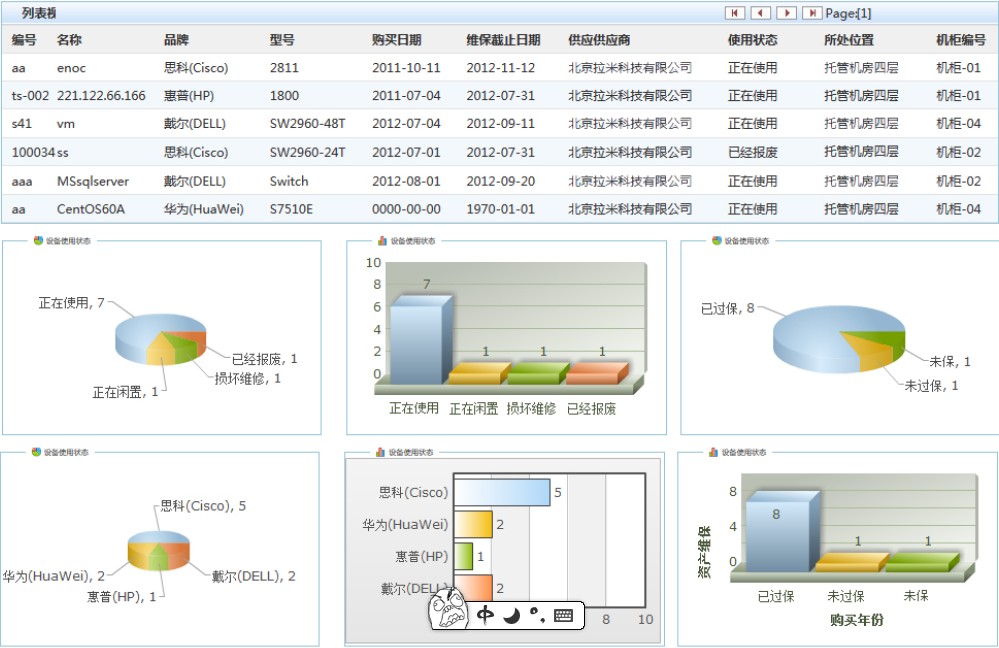Open the IME soft keyboard icon
999x648 pixels.
pos(564,614)
